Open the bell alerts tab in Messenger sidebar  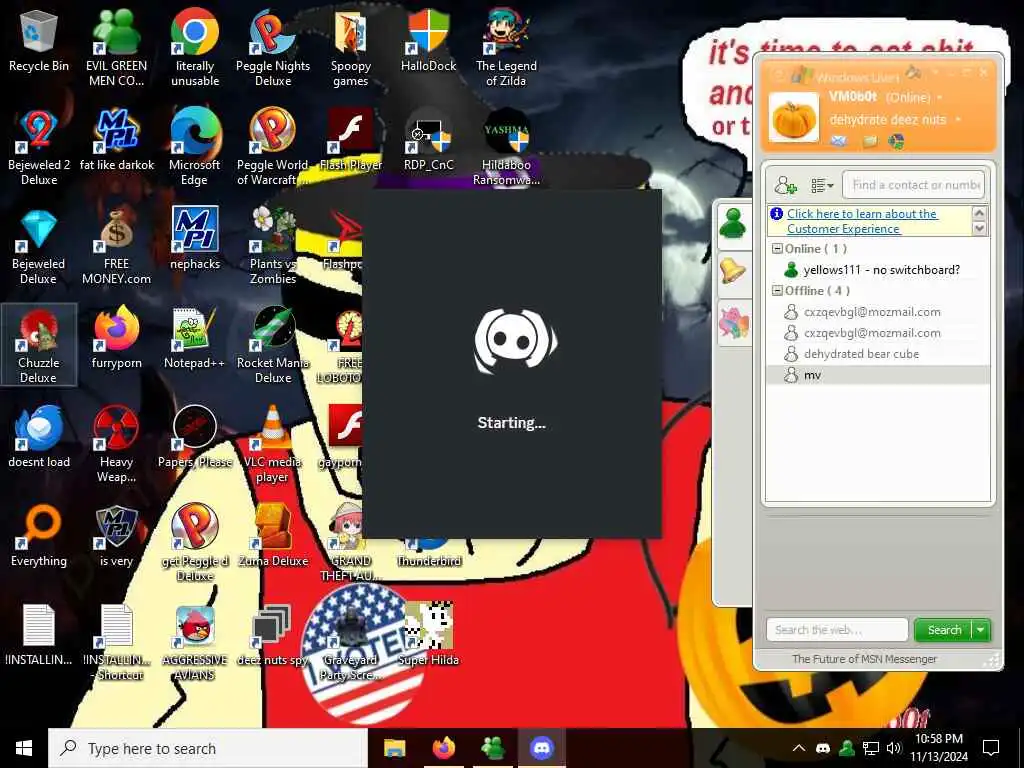[x=734, y=272]
